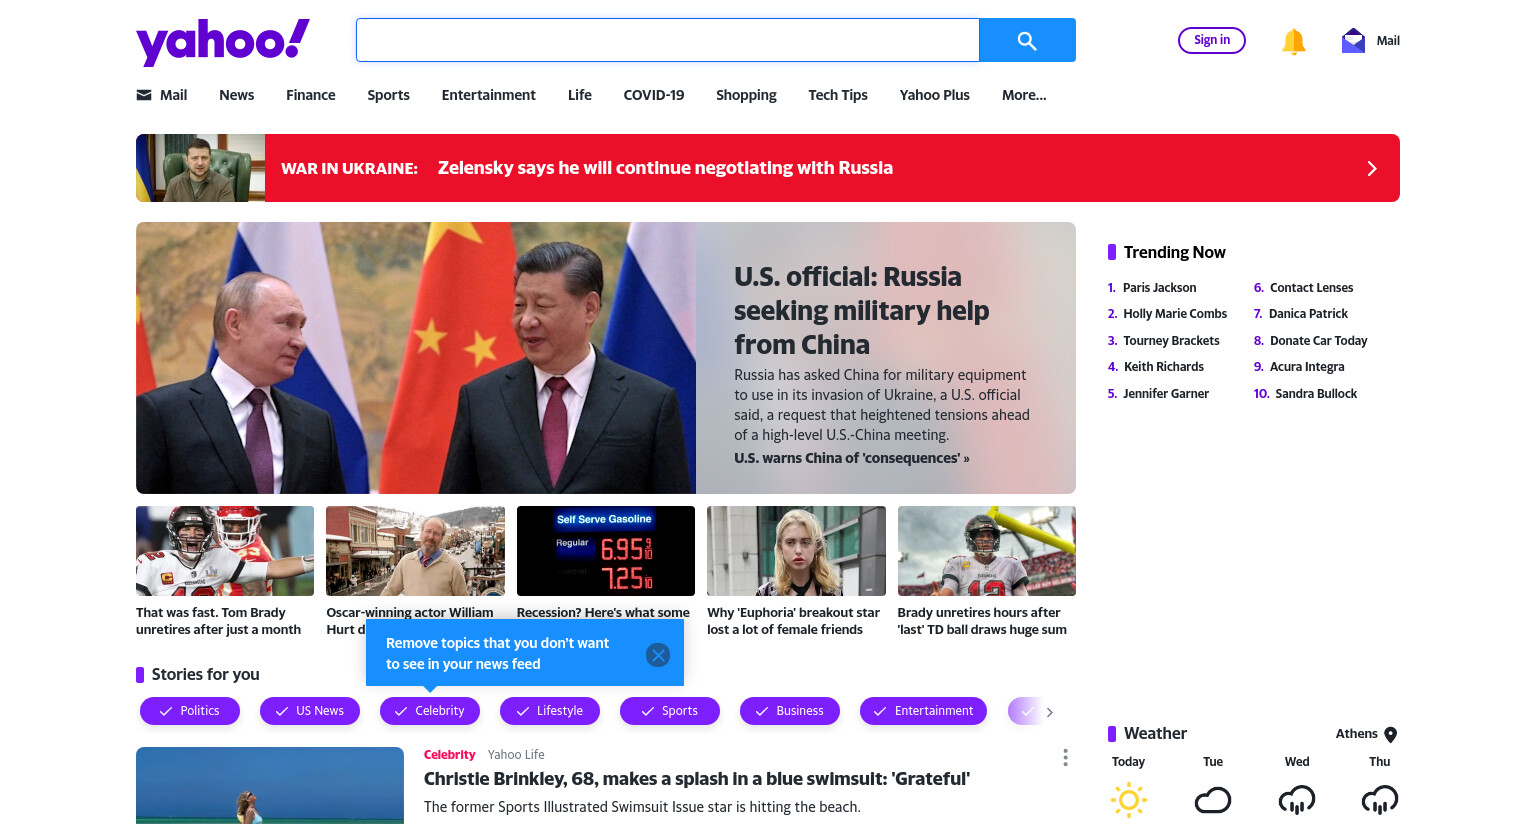Toggle the Lifestyle topic chip
The height and width of the screenshot is (824, 1536).
pos(550,711)
